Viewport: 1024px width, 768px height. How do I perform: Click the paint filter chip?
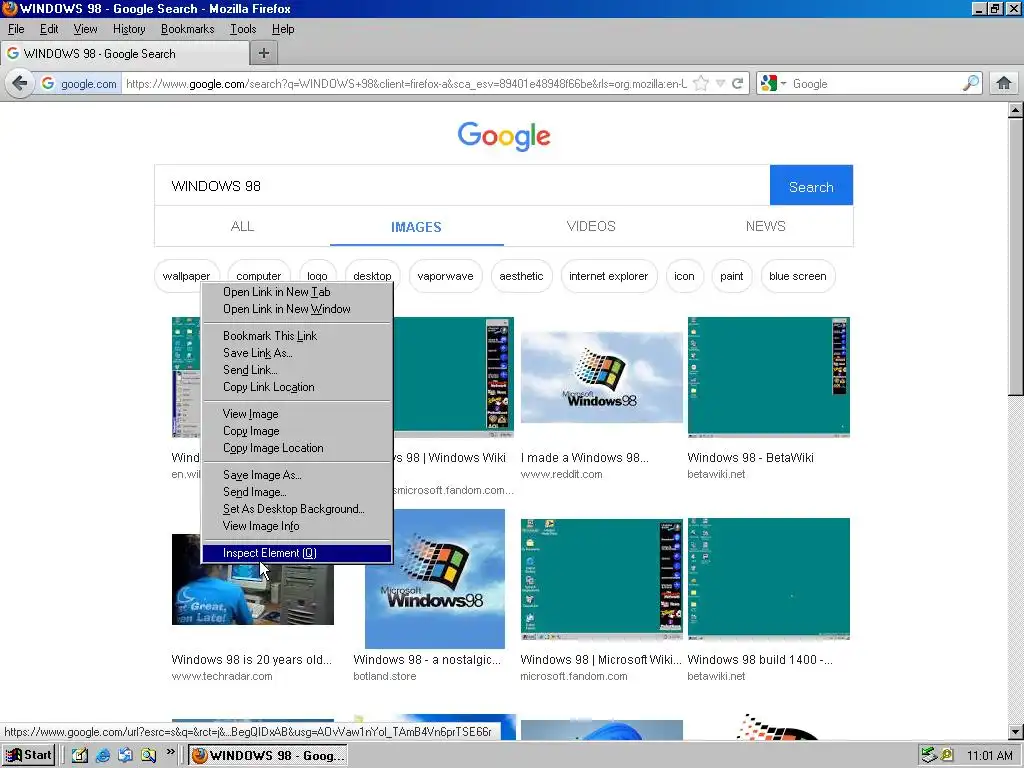coord(731,276)
